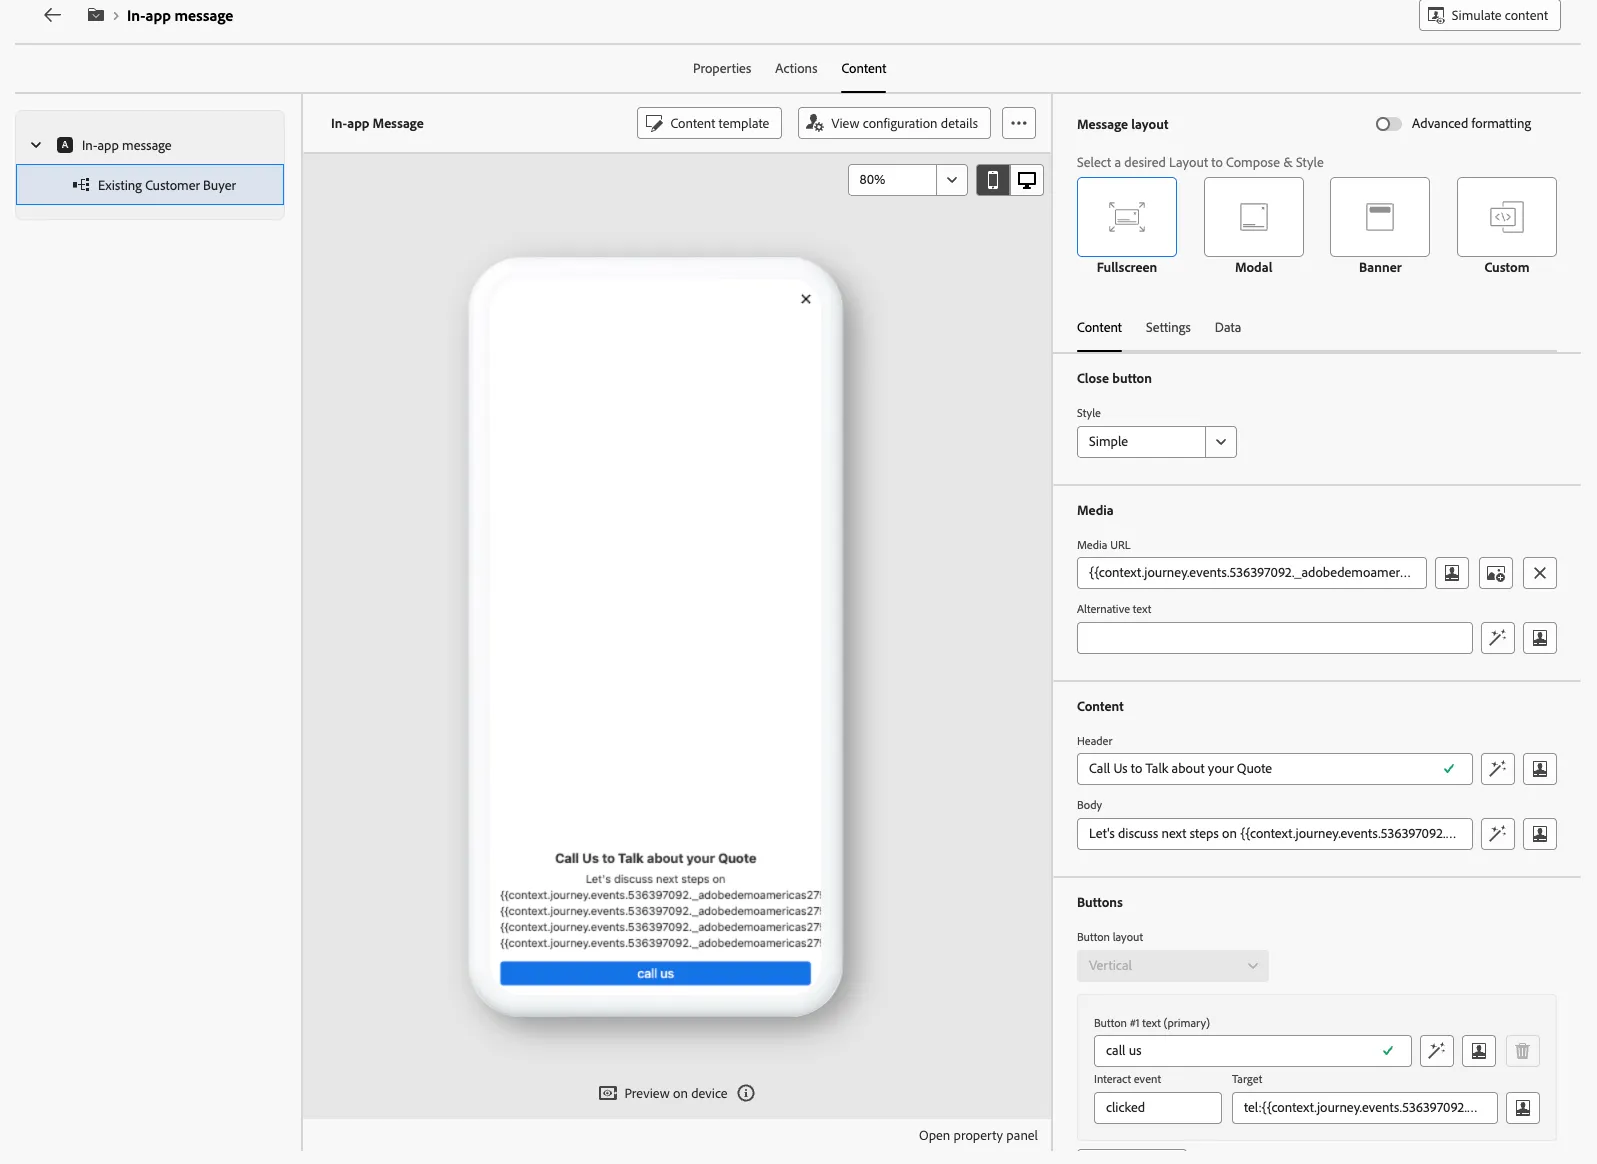
Task: Open personalization for Button #1 text
Action: pyautogui.click(x=1479, y=1051)
